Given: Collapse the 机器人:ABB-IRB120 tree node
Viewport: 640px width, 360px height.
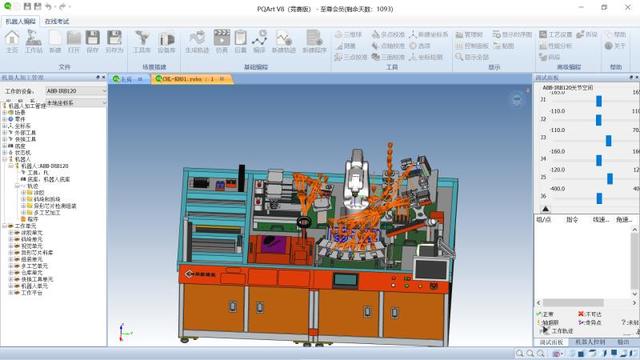Looking at the screenshot, I should (11, 166).
